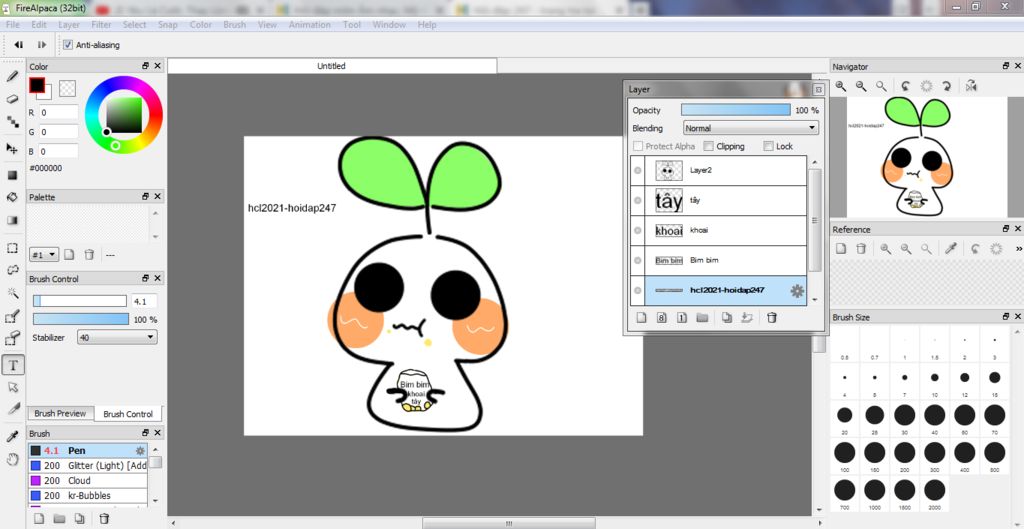
Task: Click Zoom out icon in Navigator
Action: (x=861, y=86)
